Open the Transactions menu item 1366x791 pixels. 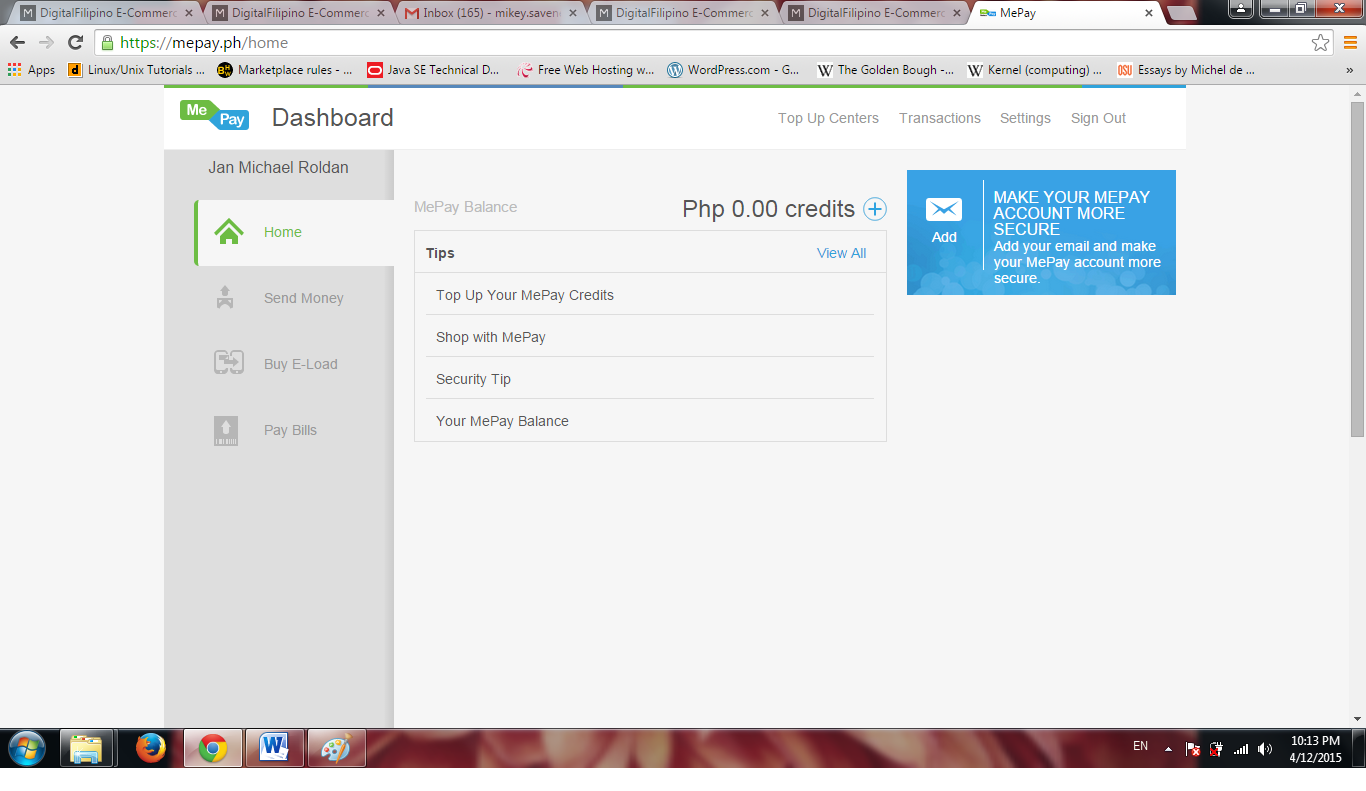tap(939, 118)
